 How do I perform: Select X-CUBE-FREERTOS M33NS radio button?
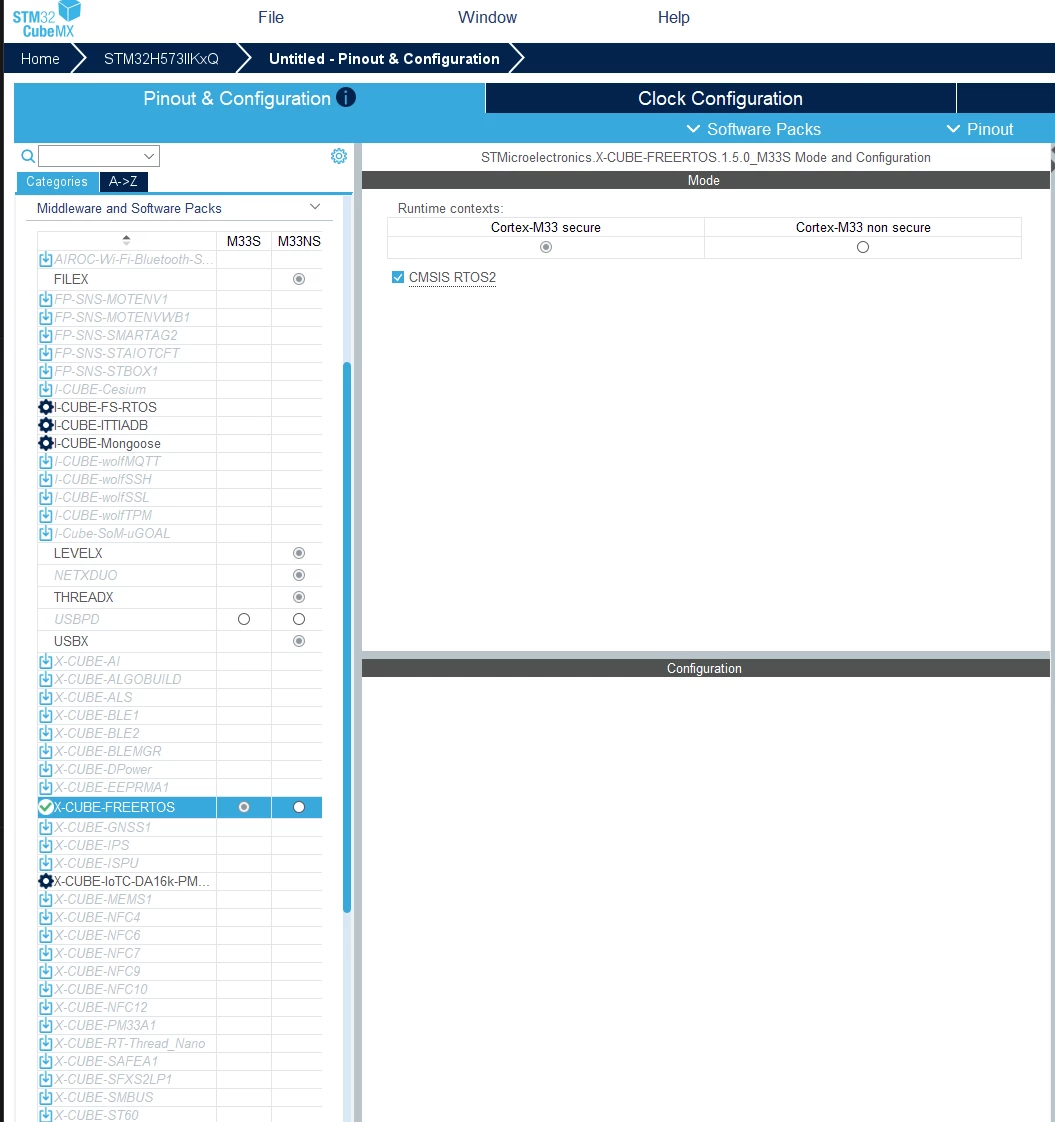(299, 807)
